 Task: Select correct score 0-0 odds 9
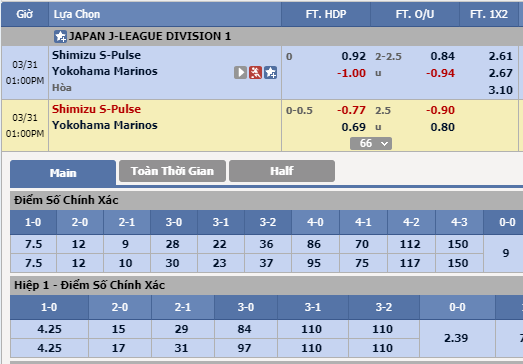[x=506, y=253]
